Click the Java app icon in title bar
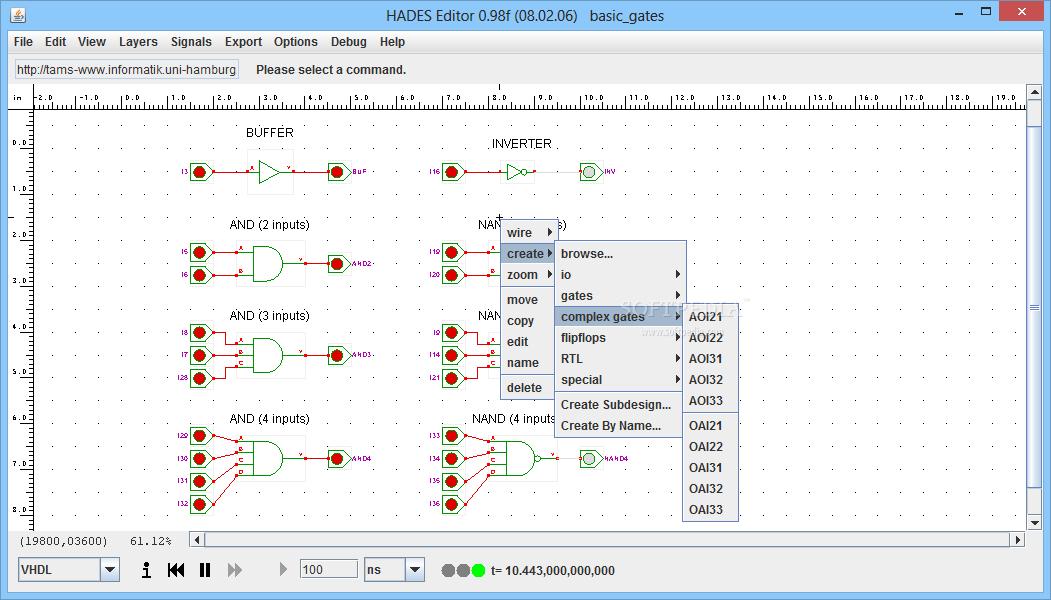 tap(18, 14)
